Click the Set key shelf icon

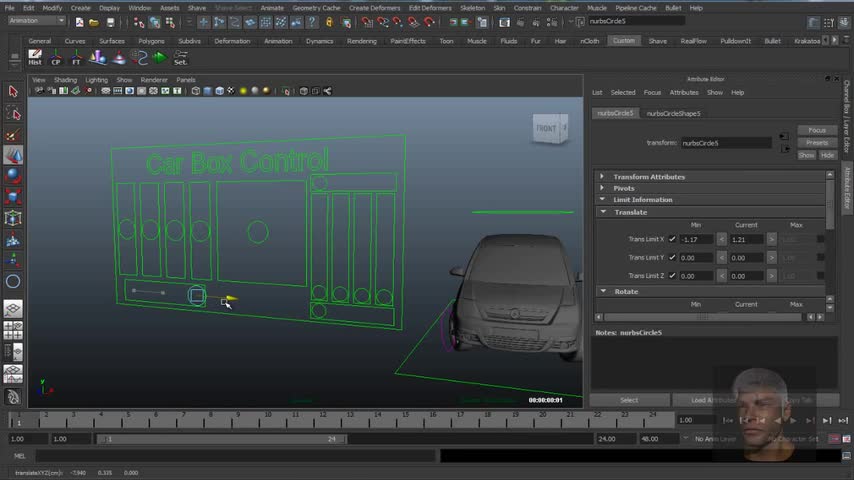click(180, 58)
